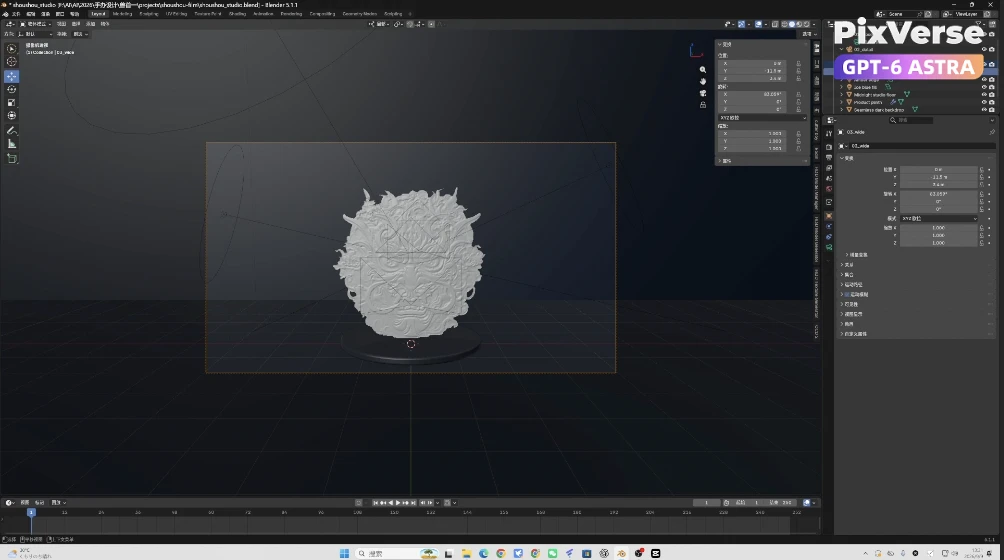Switch to wireframe viewport shading
Image resolution: width=1004 pixels, height=560 pixels.
[x=784, y=24]
